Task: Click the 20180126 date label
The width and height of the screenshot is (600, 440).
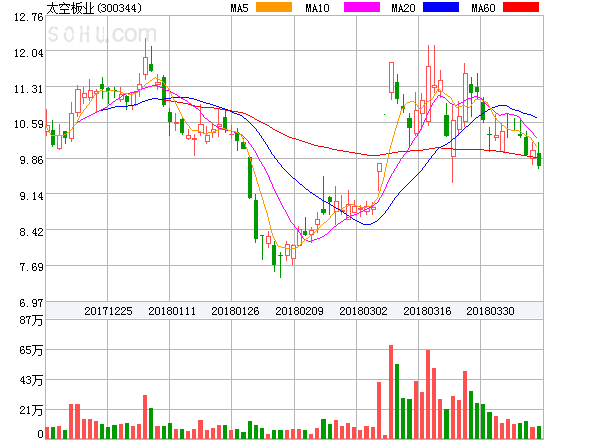Action: (x=235, y=311)
